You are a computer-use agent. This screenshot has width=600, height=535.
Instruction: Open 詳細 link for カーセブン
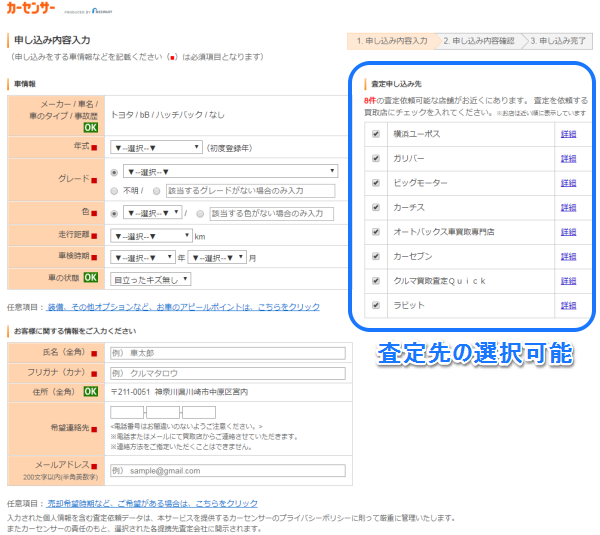(568, 256)
